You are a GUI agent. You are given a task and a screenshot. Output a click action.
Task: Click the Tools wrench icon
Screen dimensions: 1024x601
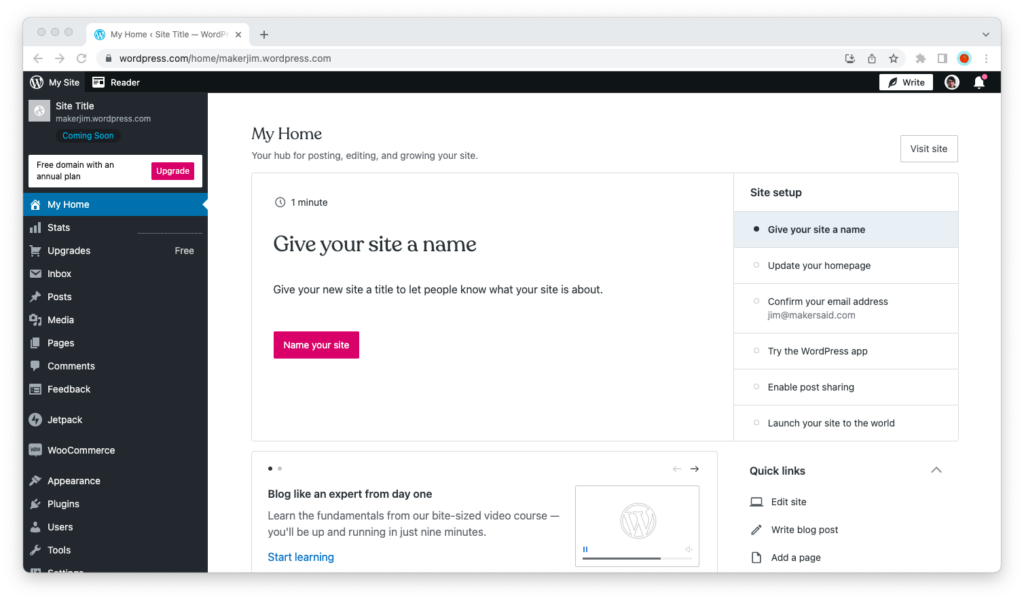pos(35,550)
